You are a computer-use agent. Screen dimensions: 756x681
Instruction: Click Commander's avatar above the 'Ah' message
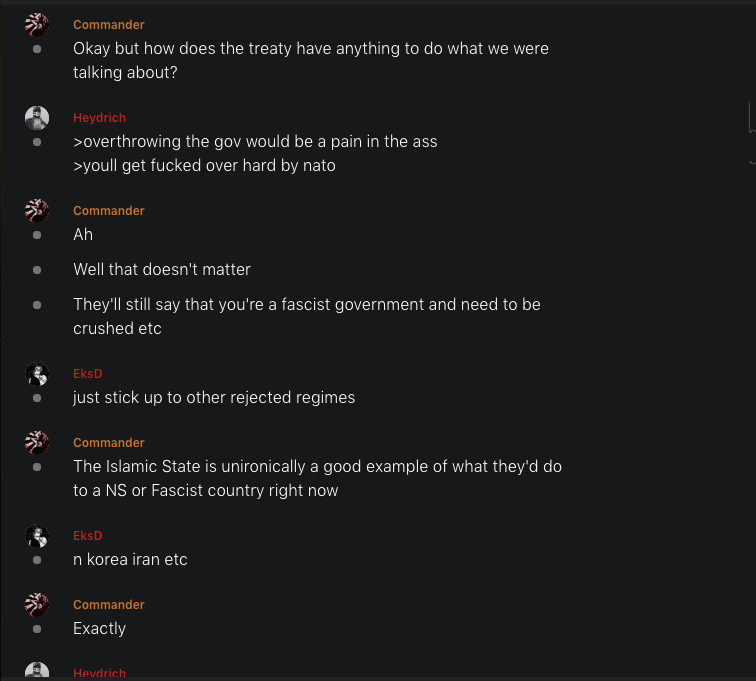tap(37, 211)
